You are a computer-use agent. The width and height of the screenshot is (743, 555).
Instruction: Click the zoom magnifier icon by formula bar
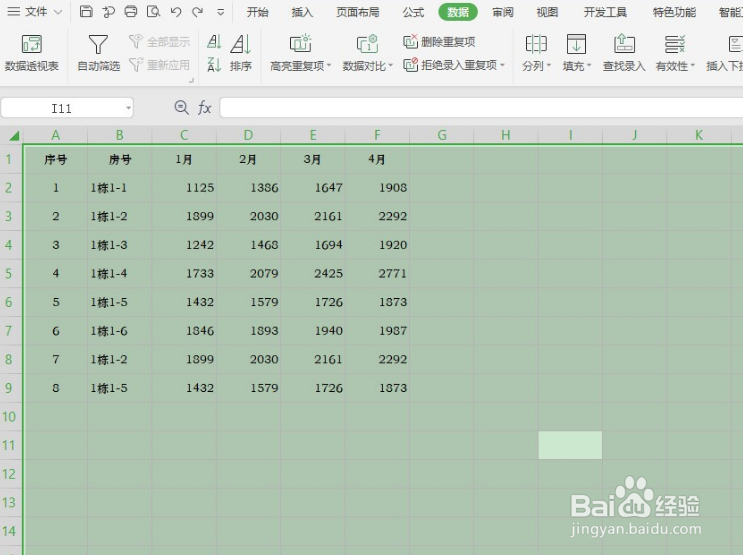coord(181,108)
